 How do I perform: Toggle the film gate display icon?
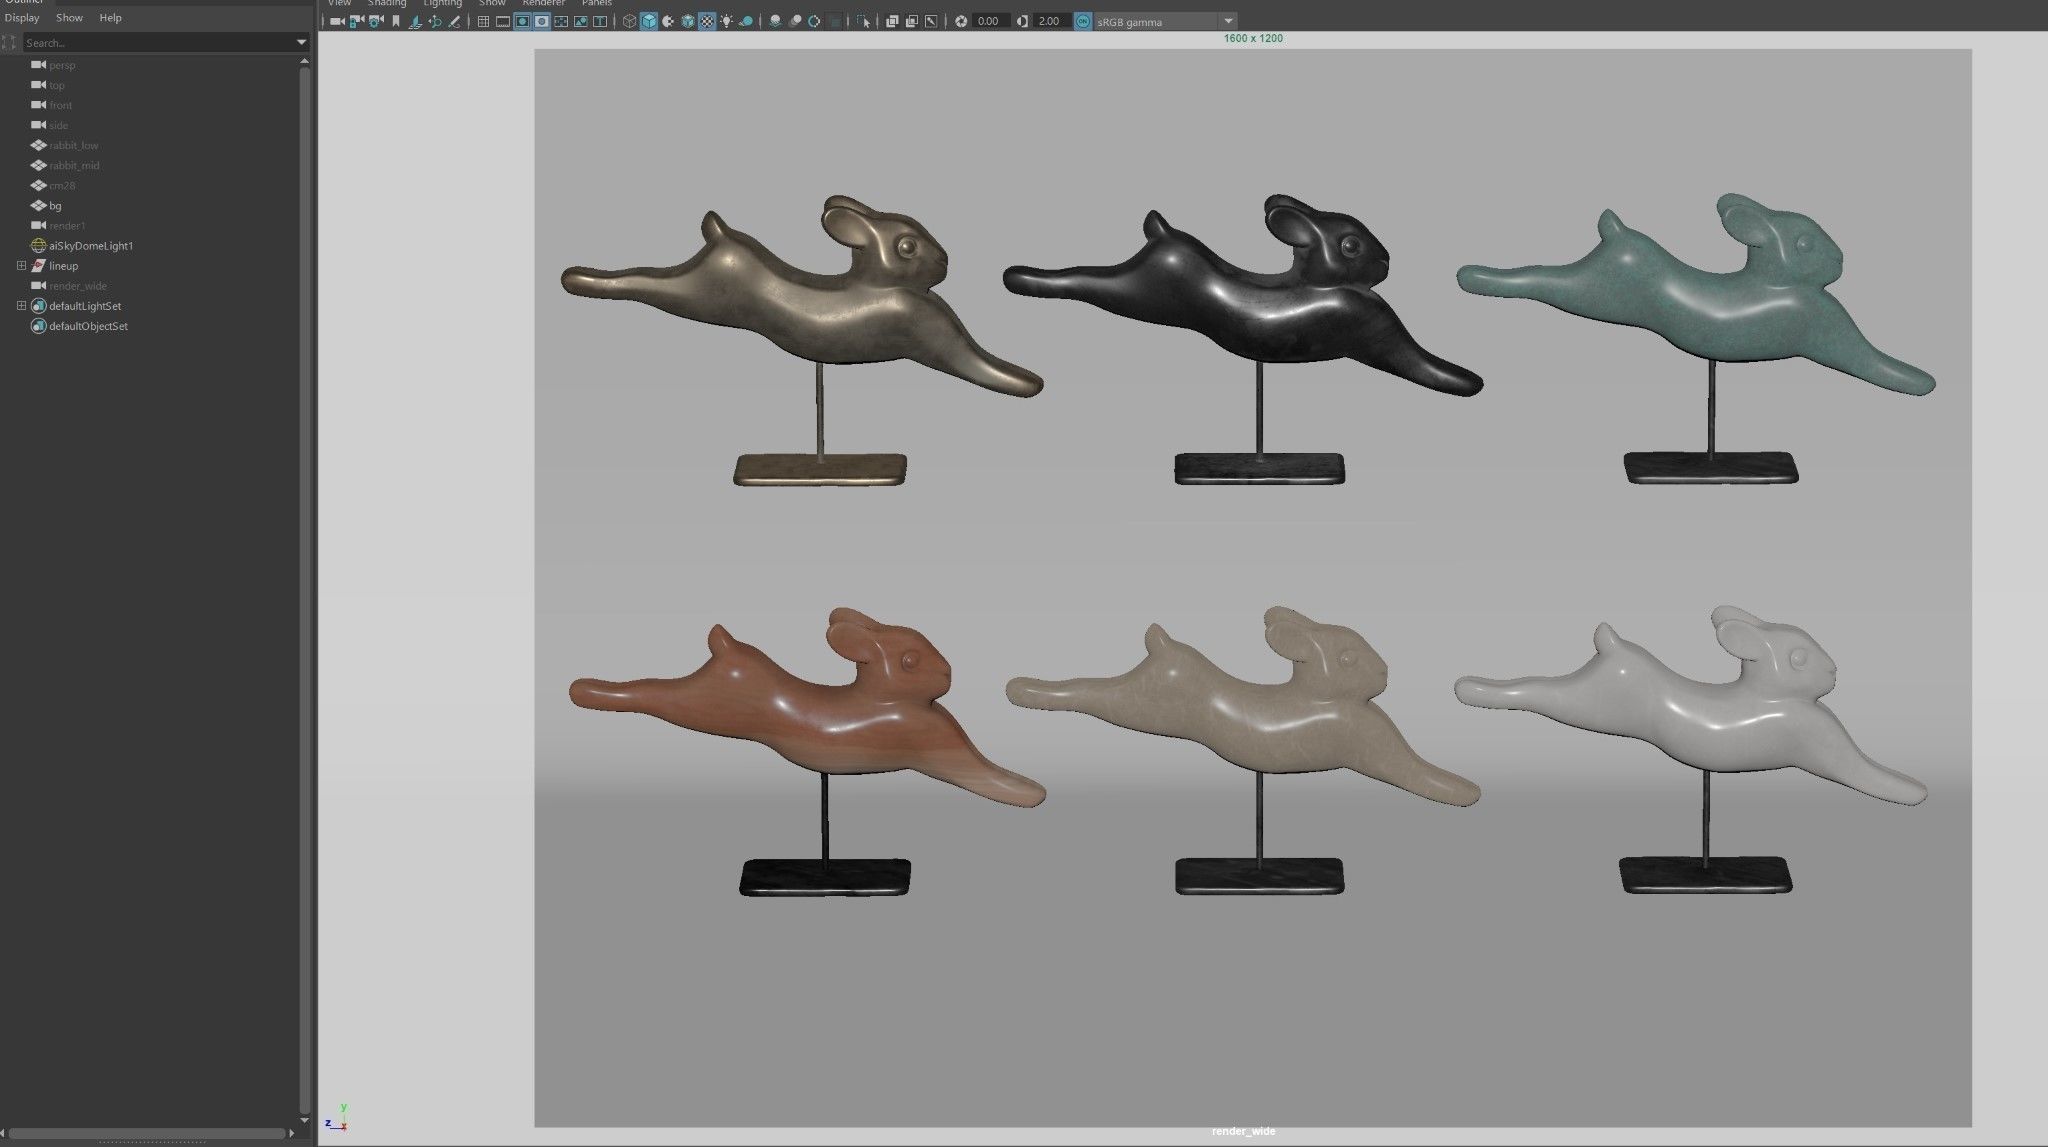pos(503,21)
